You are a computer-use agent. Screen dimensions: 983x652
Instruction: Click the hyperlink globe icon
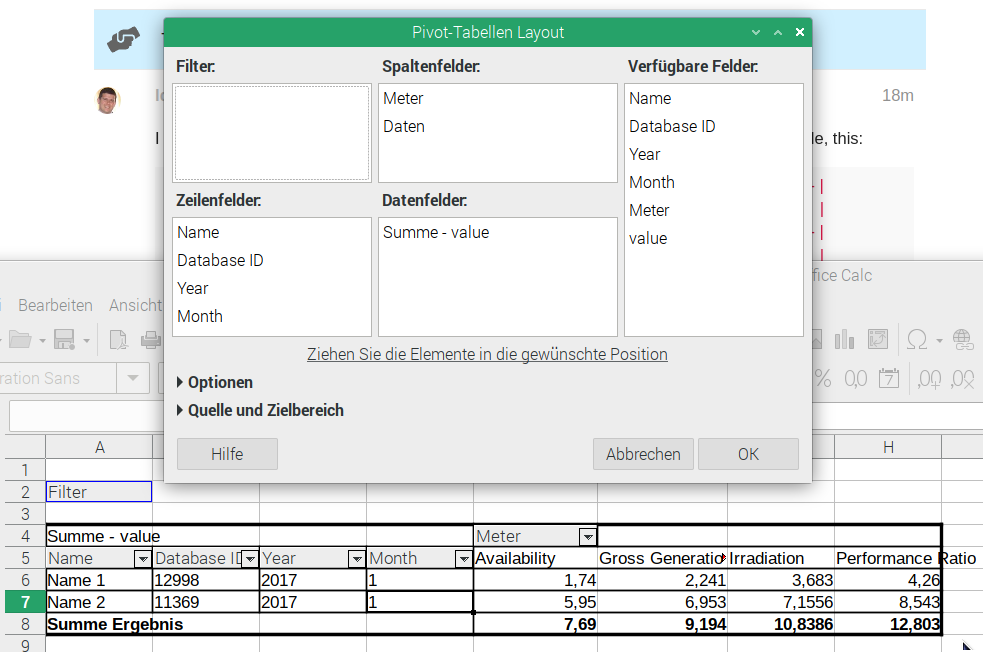962,340
